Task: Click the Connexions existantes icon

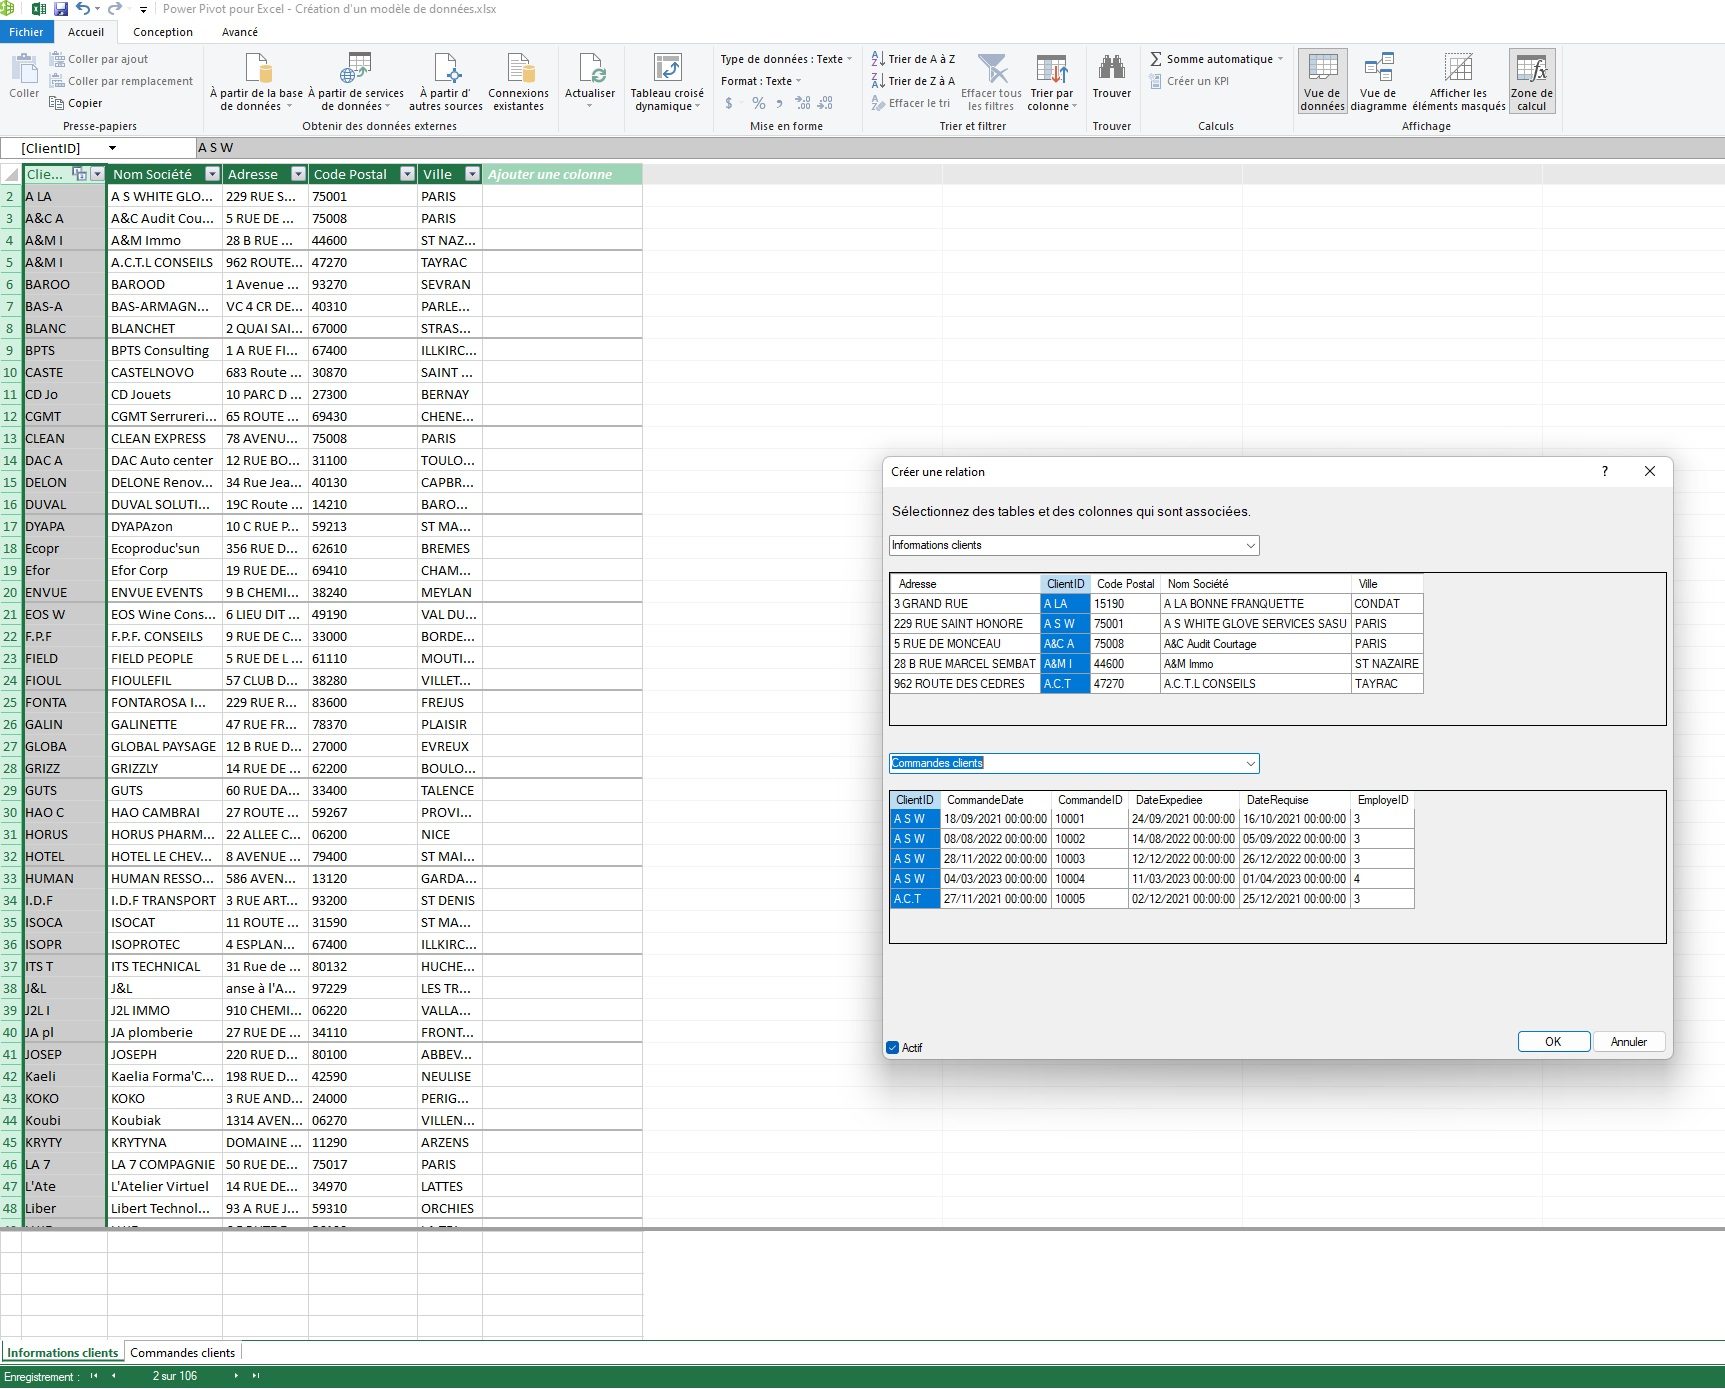Action: (519, 82)
